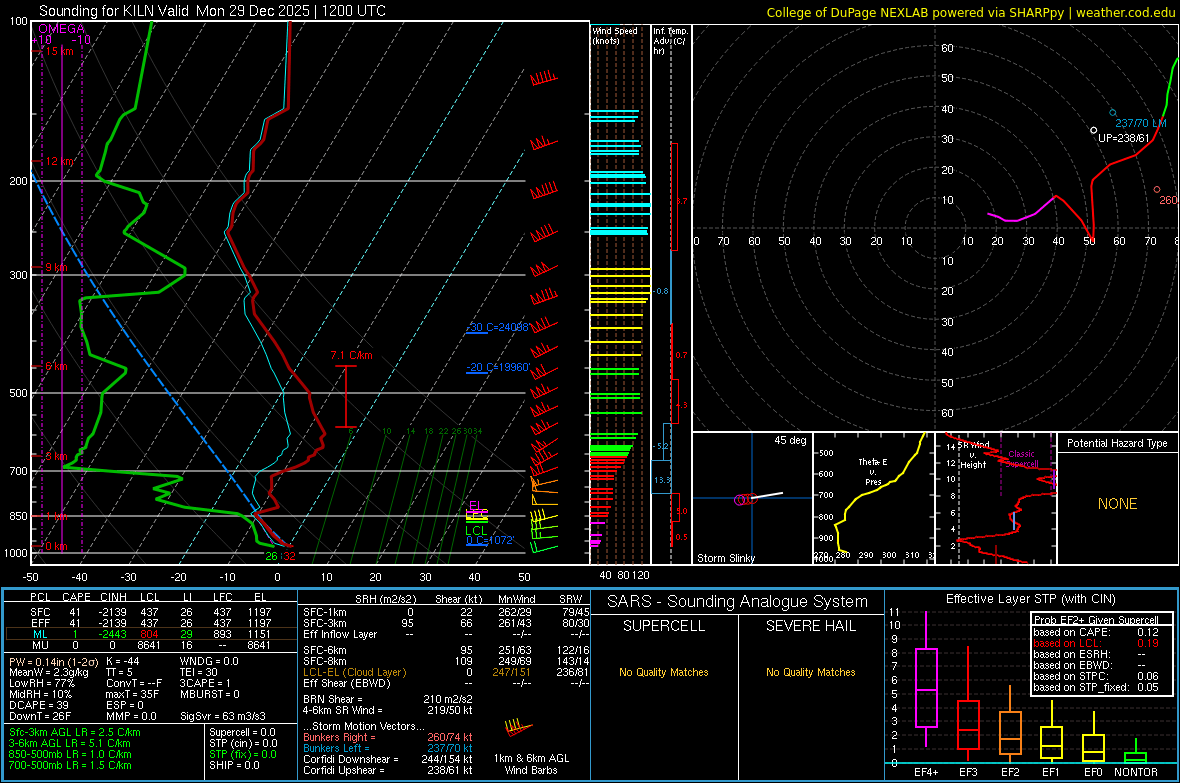Click the 1km & 6km AGL wind barbs icon
This screenshot has height=783, width=1180.
point(518,728)
